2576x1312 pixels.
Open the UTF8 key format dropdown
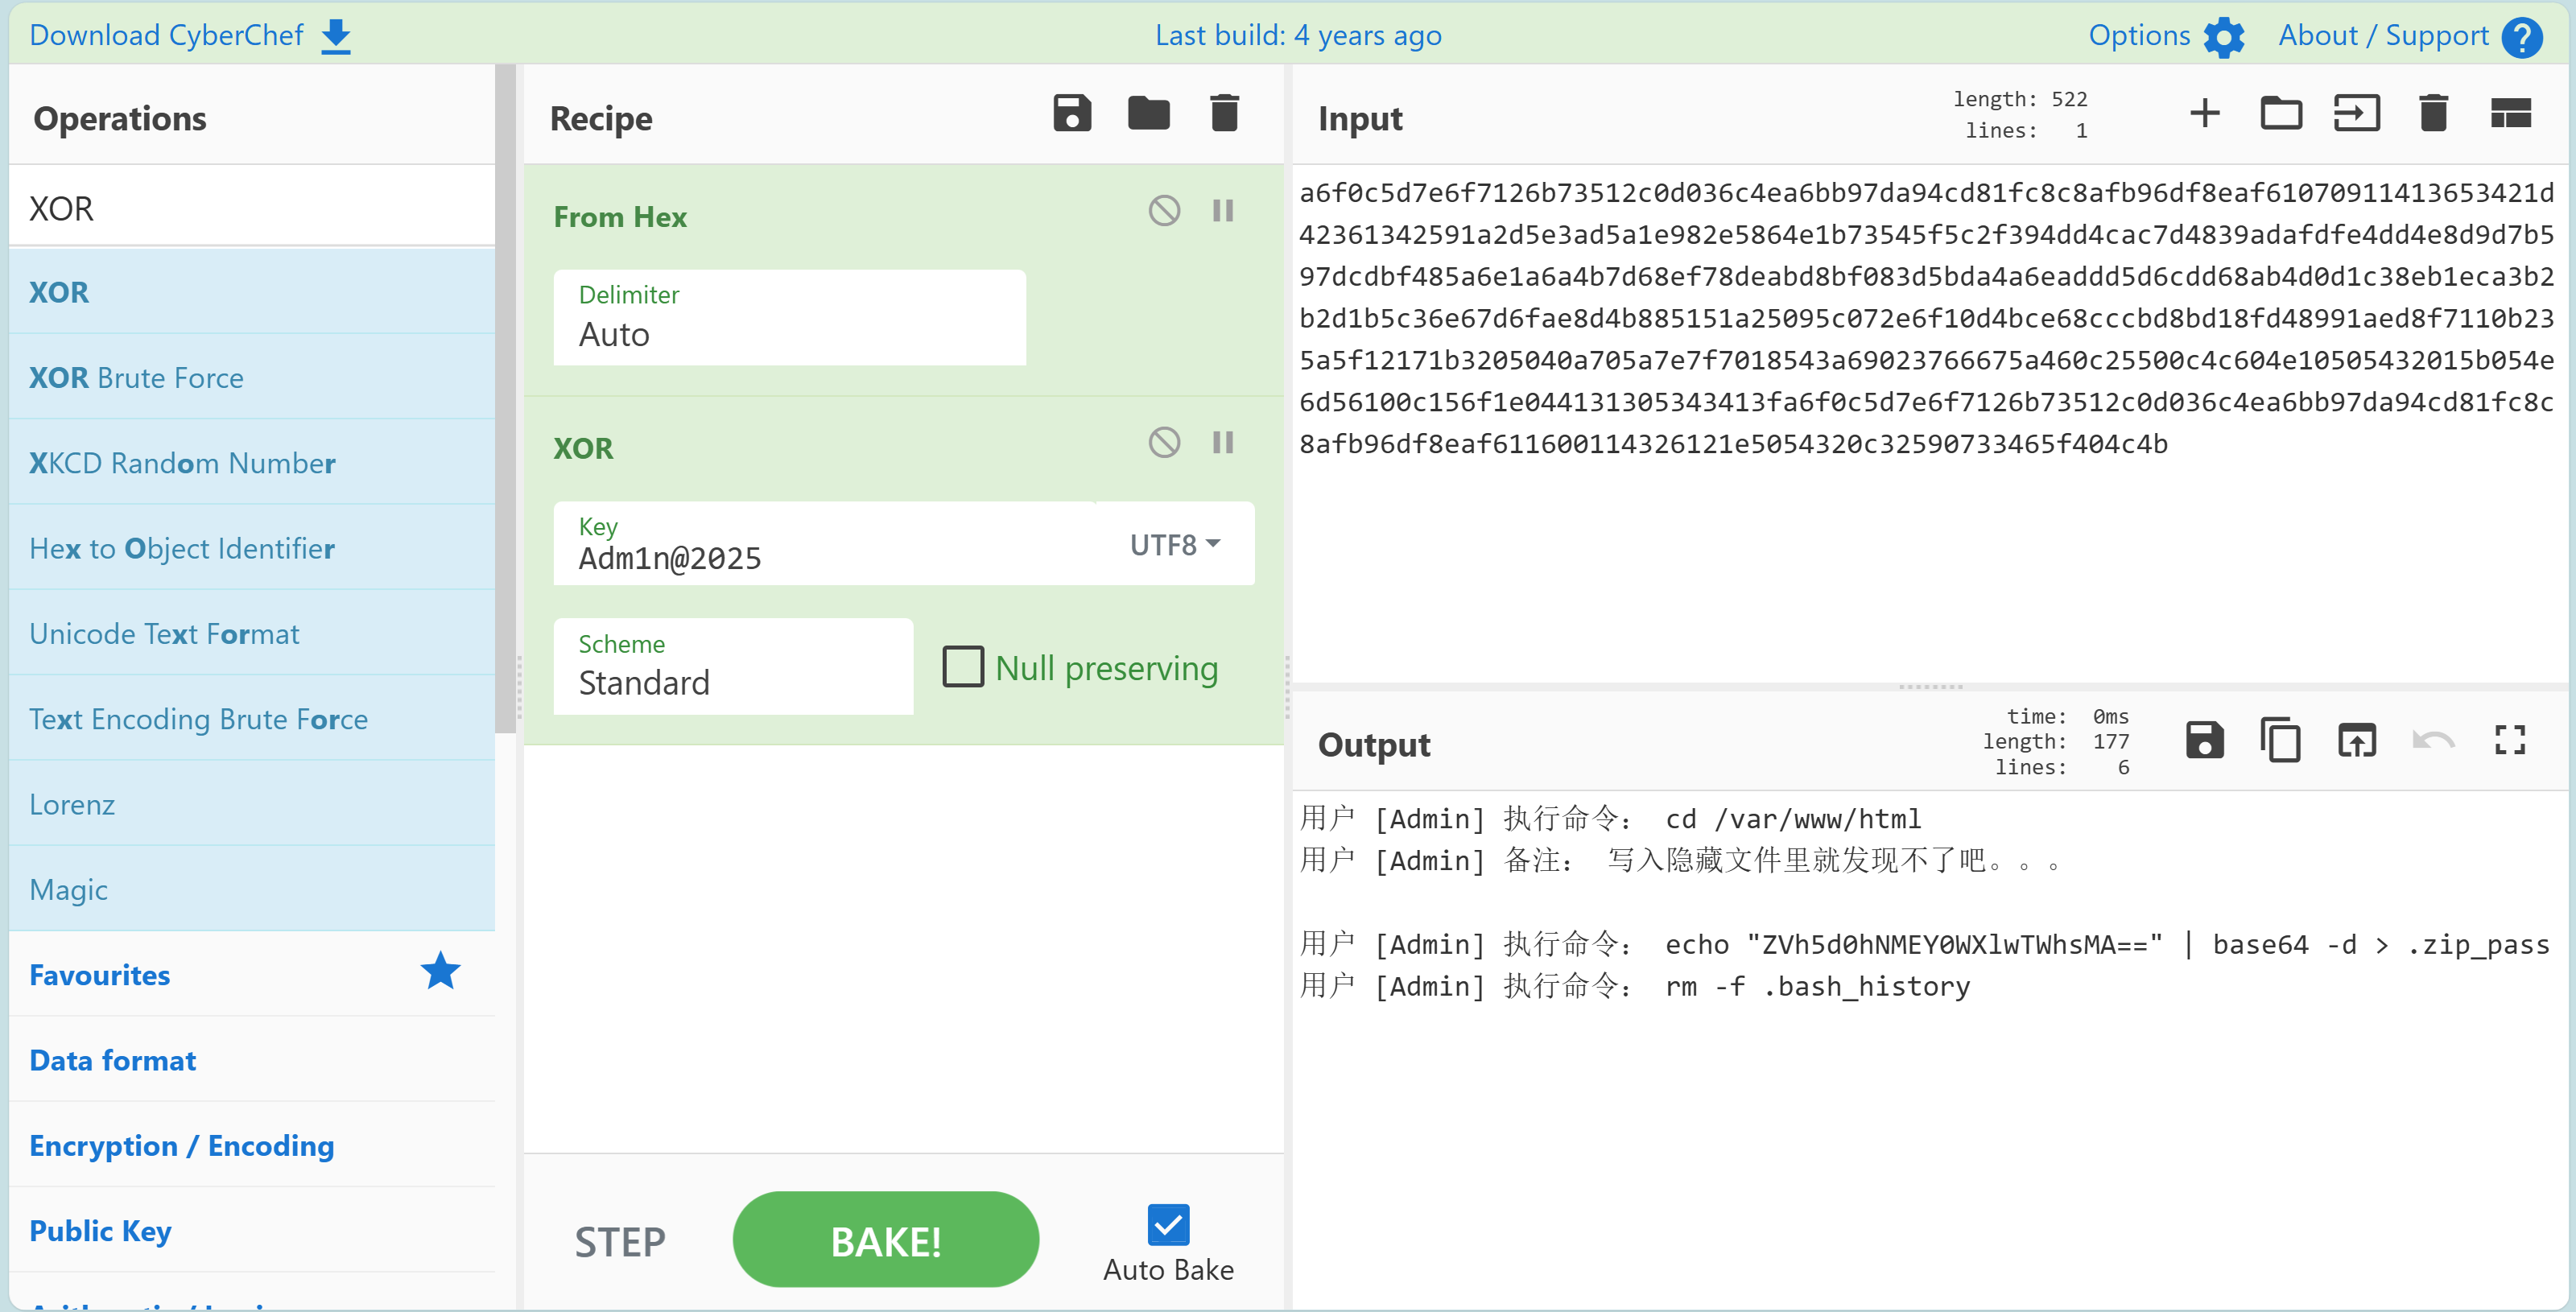1174,544
